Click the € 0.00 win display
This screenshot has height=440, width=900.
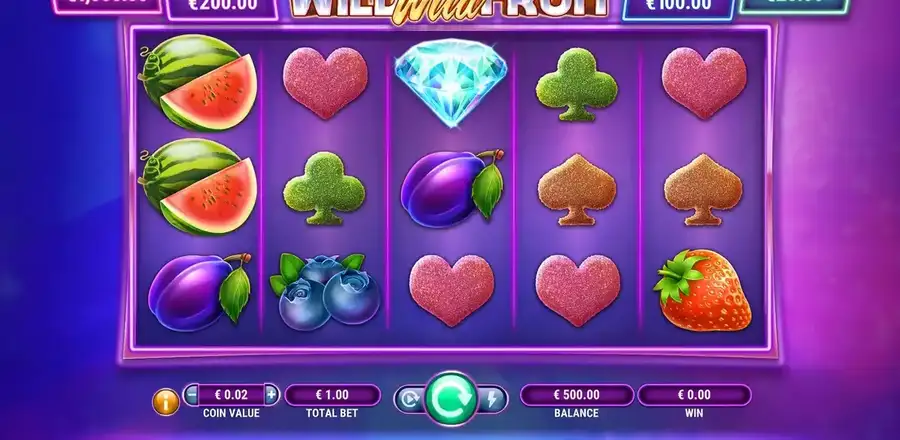click(694, 395)
